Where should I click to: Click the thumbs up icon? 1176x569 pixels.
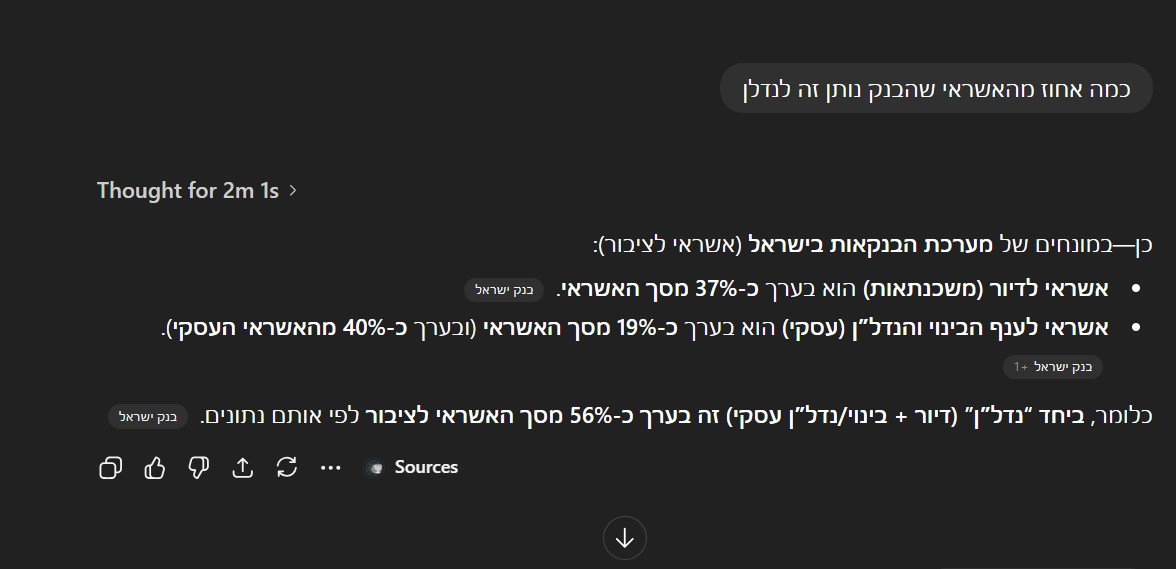pyautogui.click(x=154, y=467)
